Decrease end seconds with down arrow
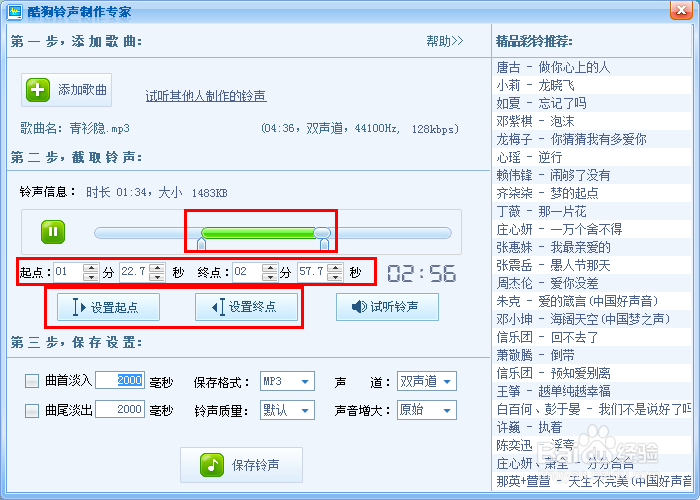This screenshot has height=500, width=700. coord(335,277)
